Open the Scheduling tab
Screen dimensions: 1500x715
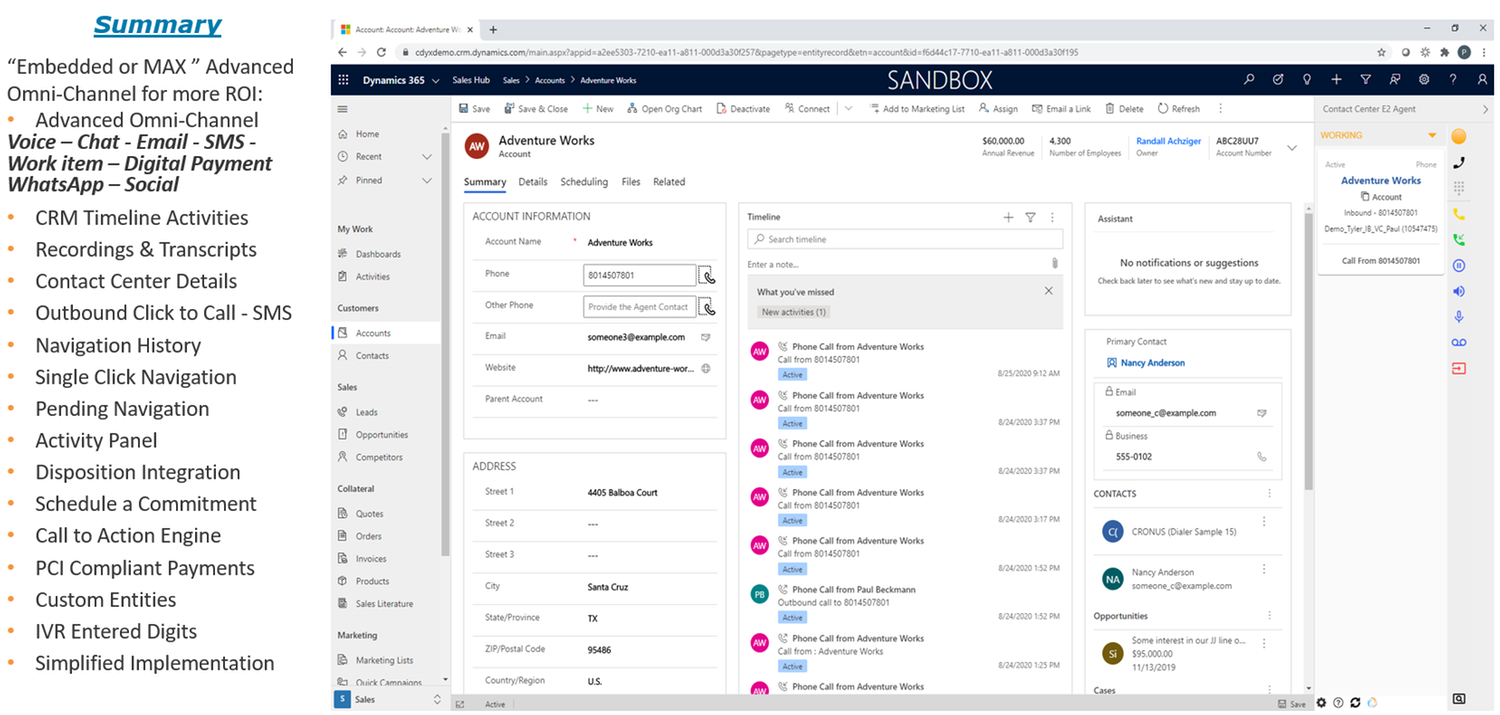coord(584,182)
